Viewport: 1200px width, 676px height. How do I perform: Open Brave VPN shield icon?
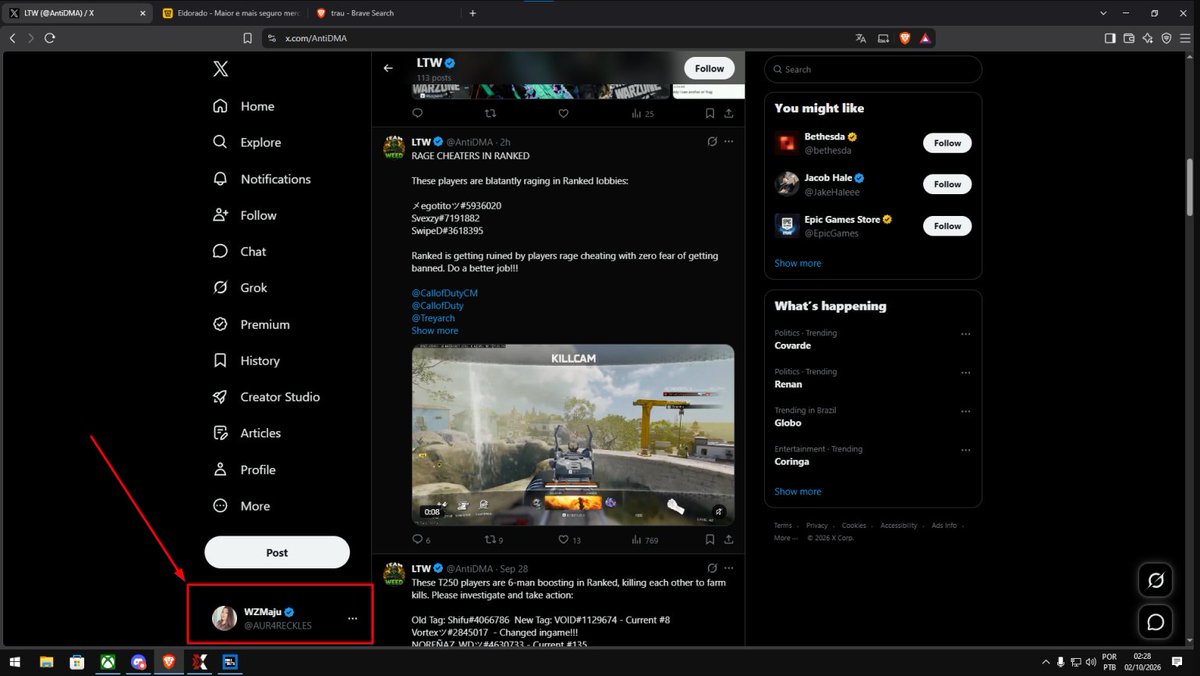pyautogui.click(x=1166, y=38)
